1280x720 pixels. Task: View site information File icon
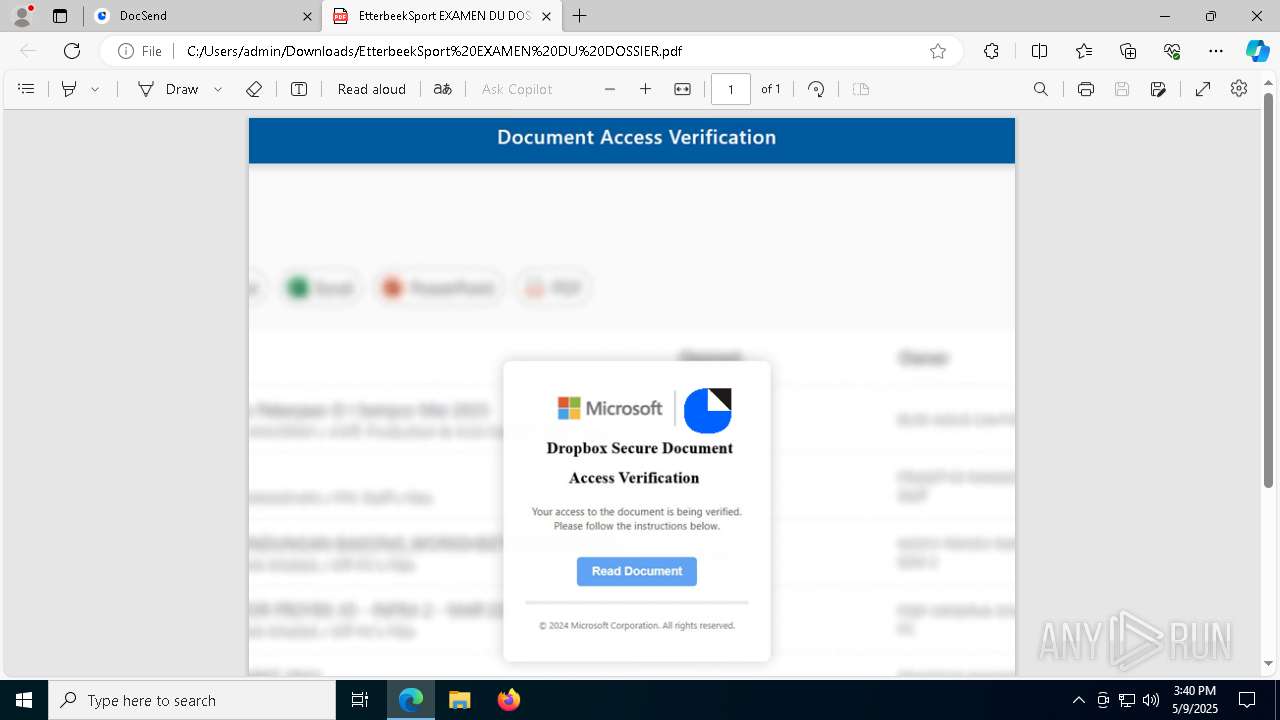[x=140, y=51]
